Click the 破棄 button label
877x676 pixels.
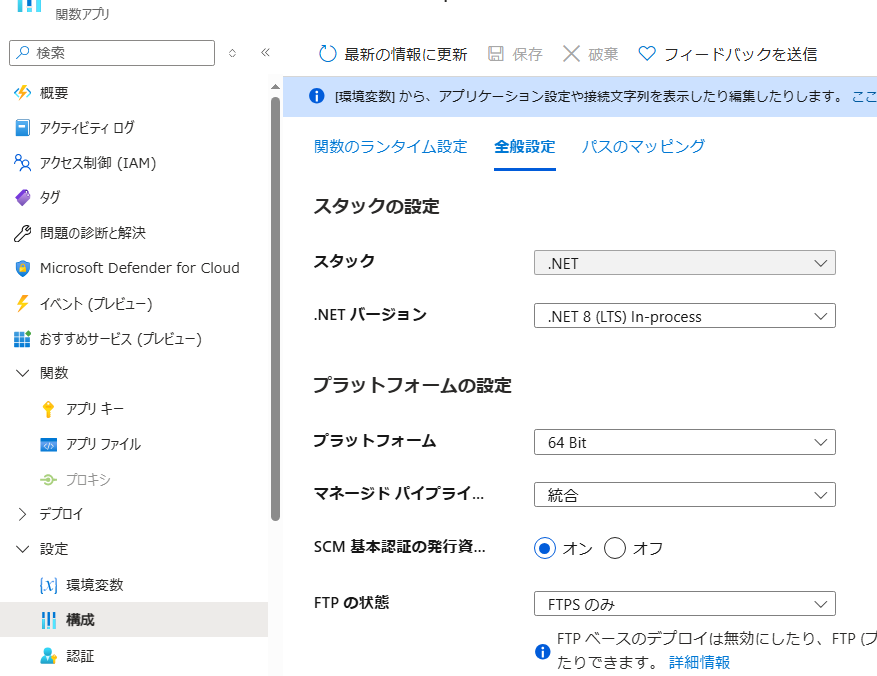pos(603,54)
